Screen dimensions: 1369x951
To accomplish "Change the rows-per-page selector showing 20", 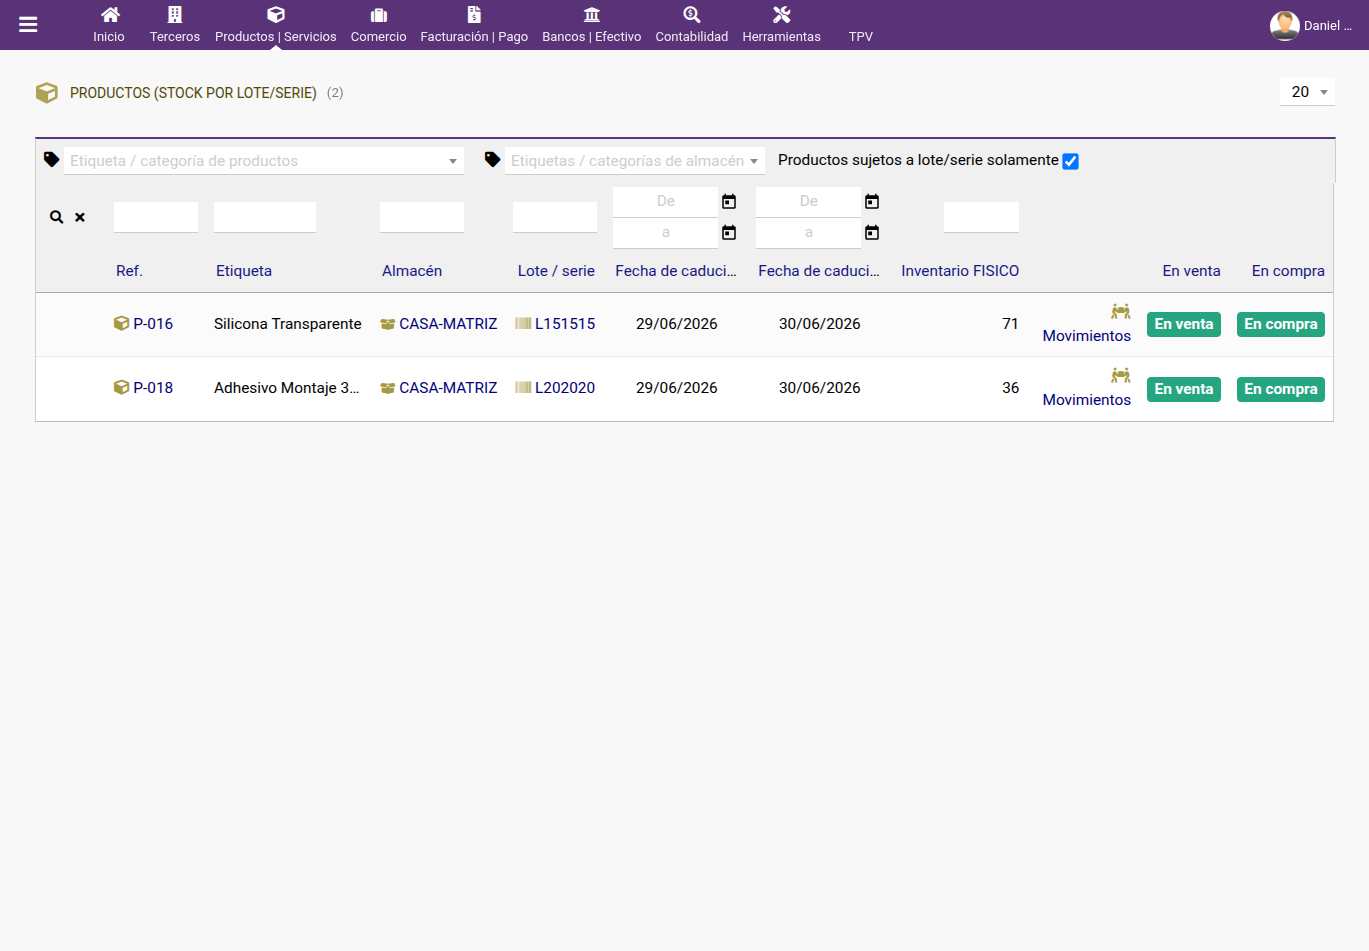I will [x=1308, y=92].
